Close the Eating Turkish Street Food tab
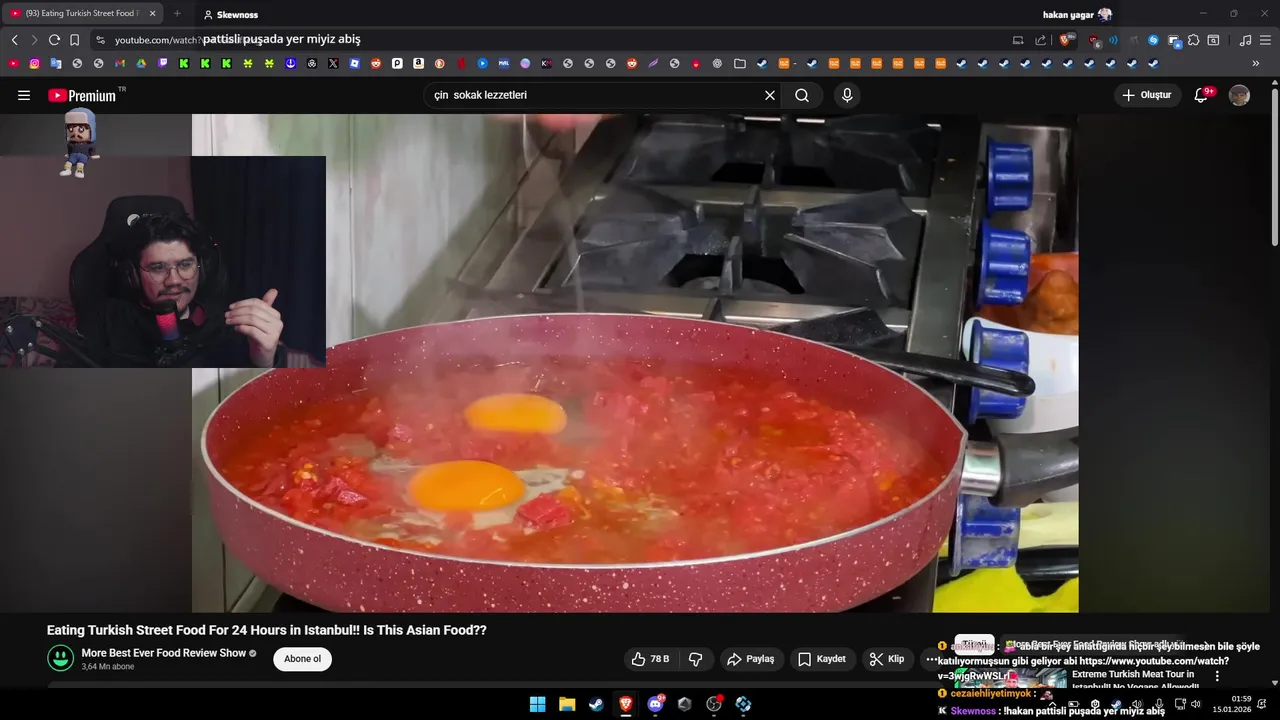This screenshot has height=720, width=1280. pos(153,14)
